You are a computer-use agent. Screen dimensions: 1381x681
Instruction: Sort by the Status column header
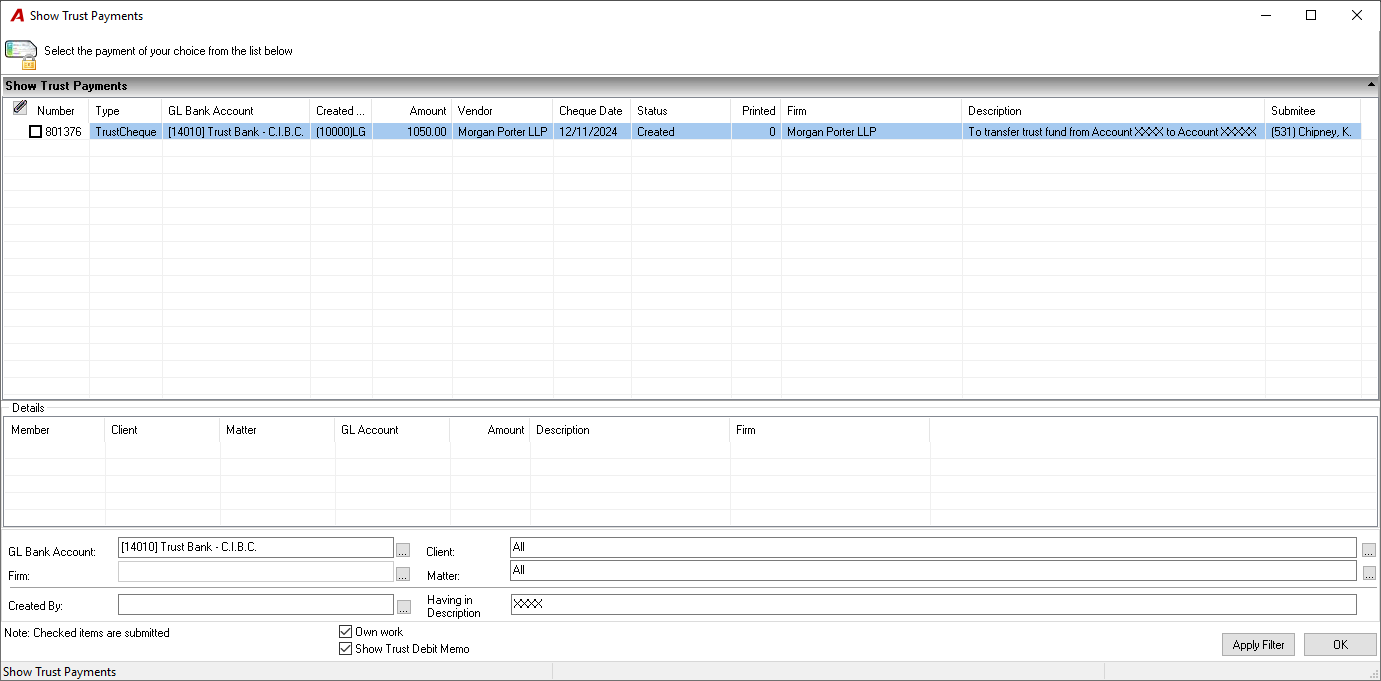tap(681, 111)
